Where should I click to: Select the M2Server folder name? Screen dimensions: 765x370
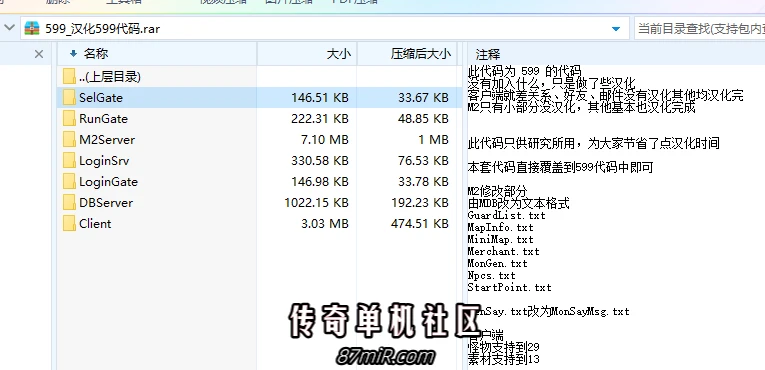(107, 140)
